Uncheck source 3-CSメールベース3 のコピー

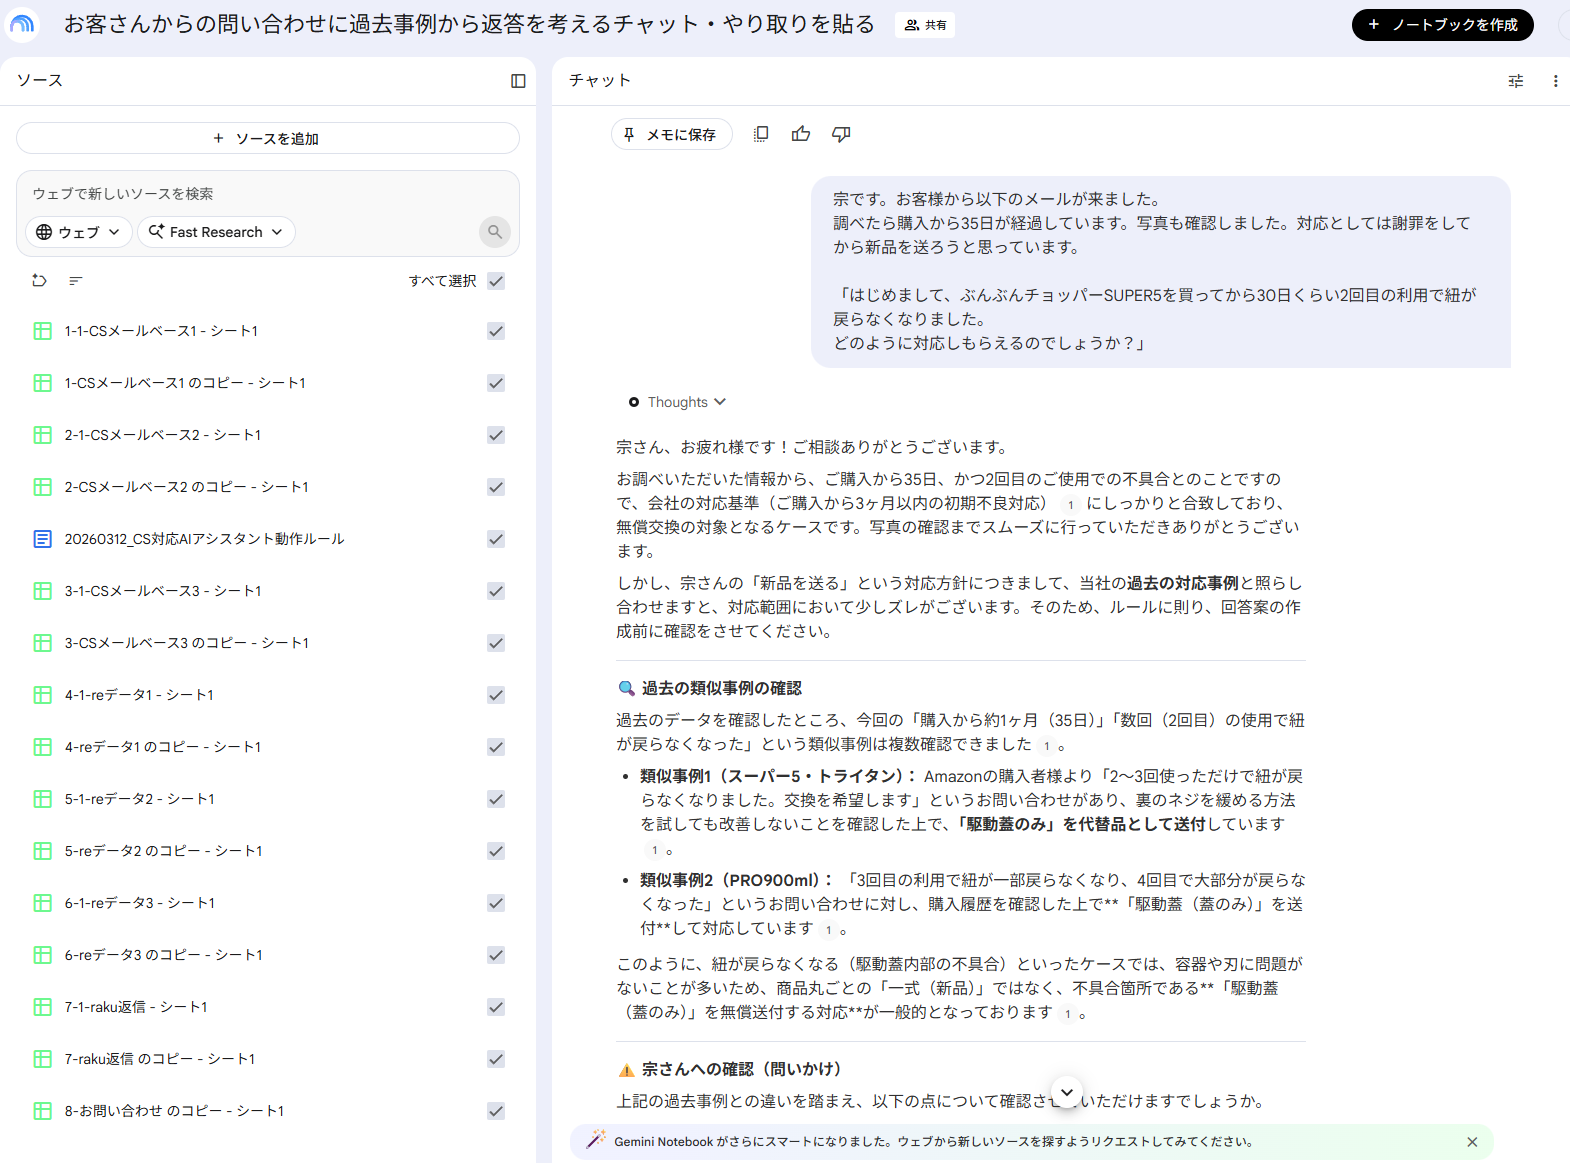496,643
